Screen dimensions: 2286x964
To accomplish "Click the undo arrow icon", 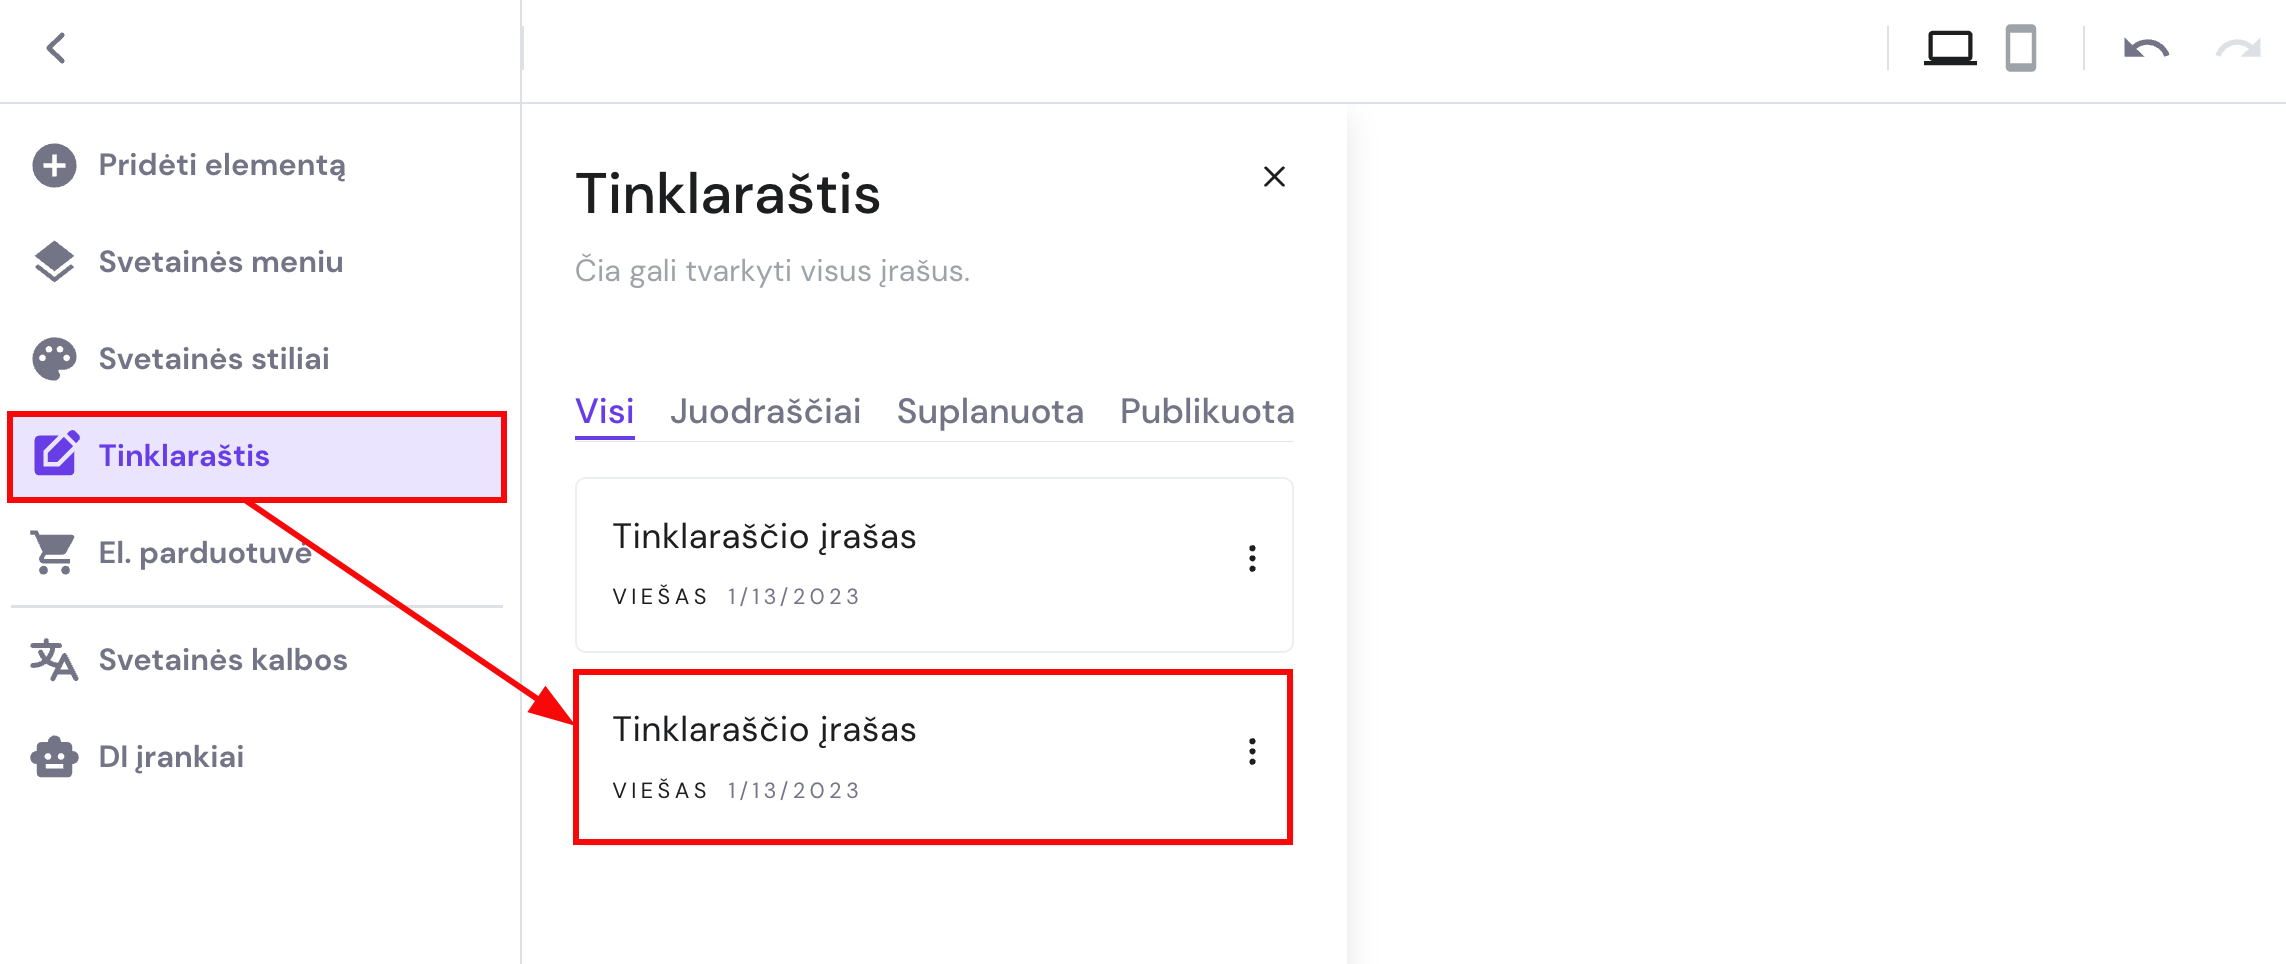I will (2145, 48).
